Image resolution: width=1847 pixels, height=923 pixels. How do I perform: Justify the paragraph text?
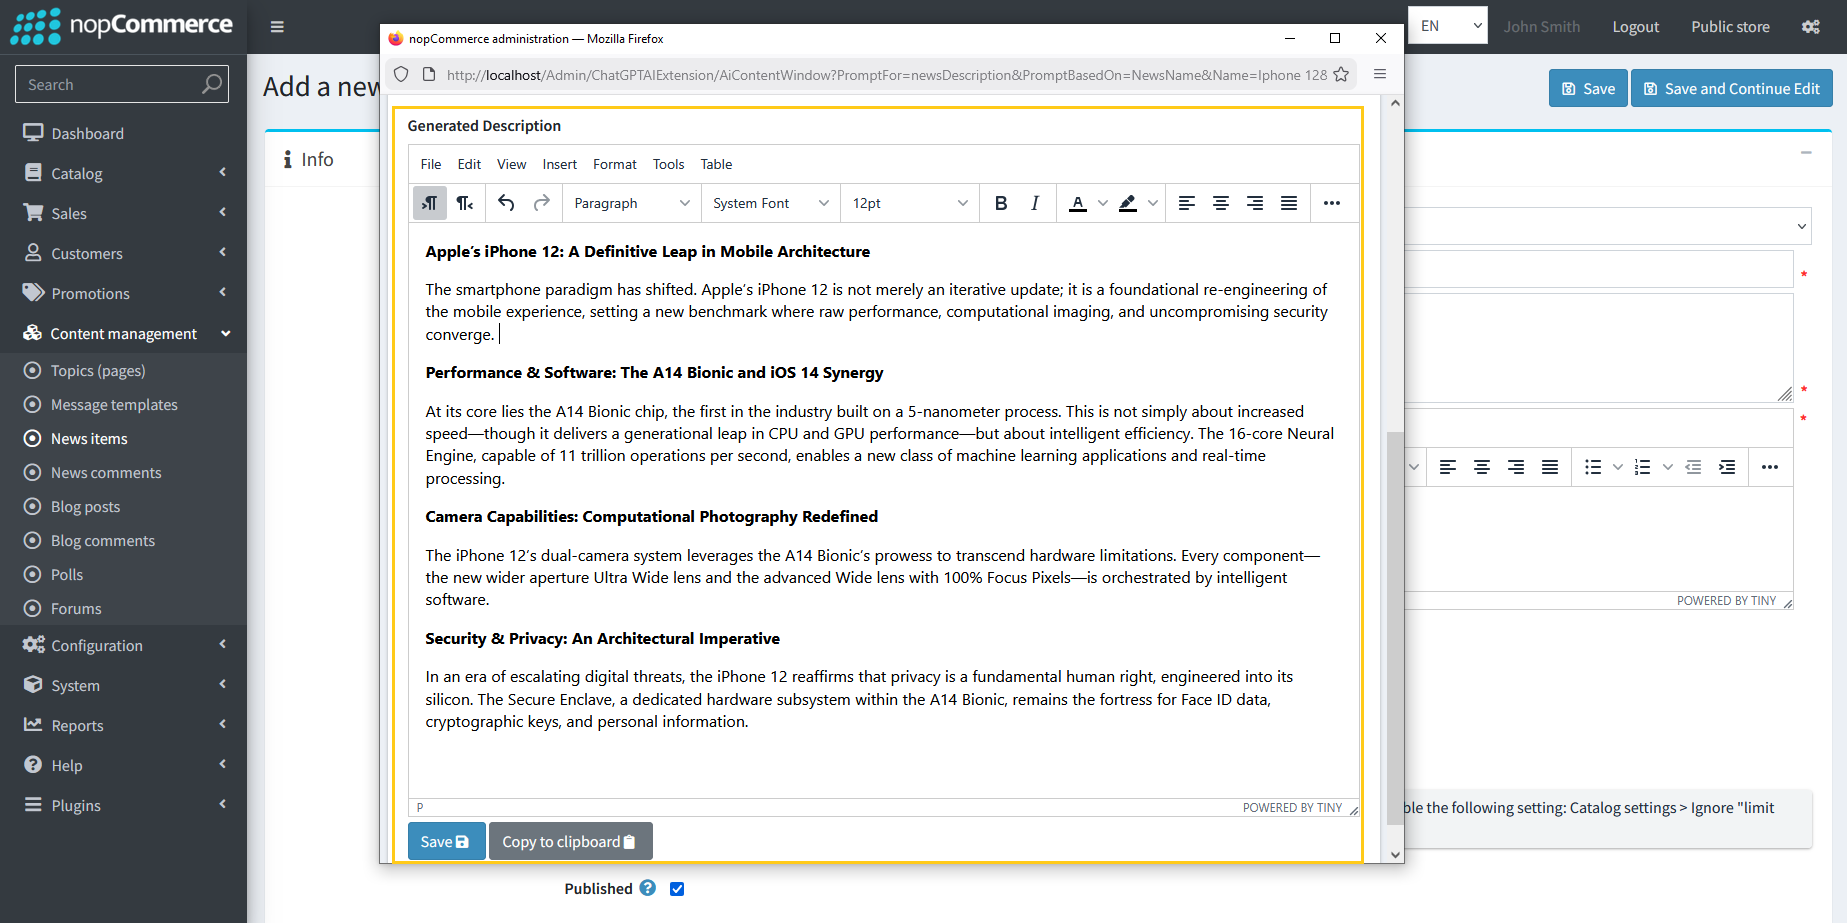point(1288,203)
